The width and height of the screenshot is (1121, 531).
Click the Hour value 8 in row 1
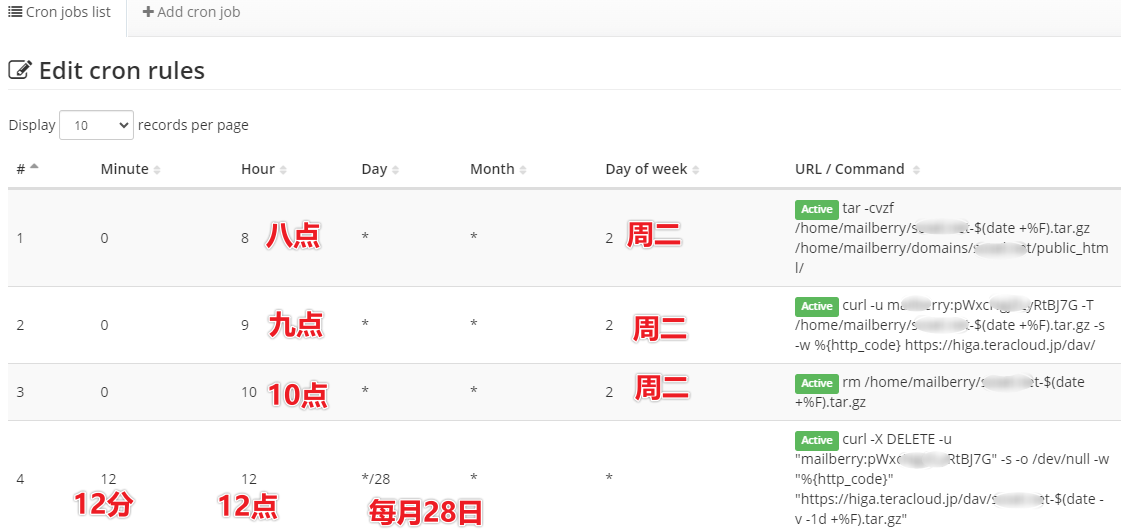point(245,238)
